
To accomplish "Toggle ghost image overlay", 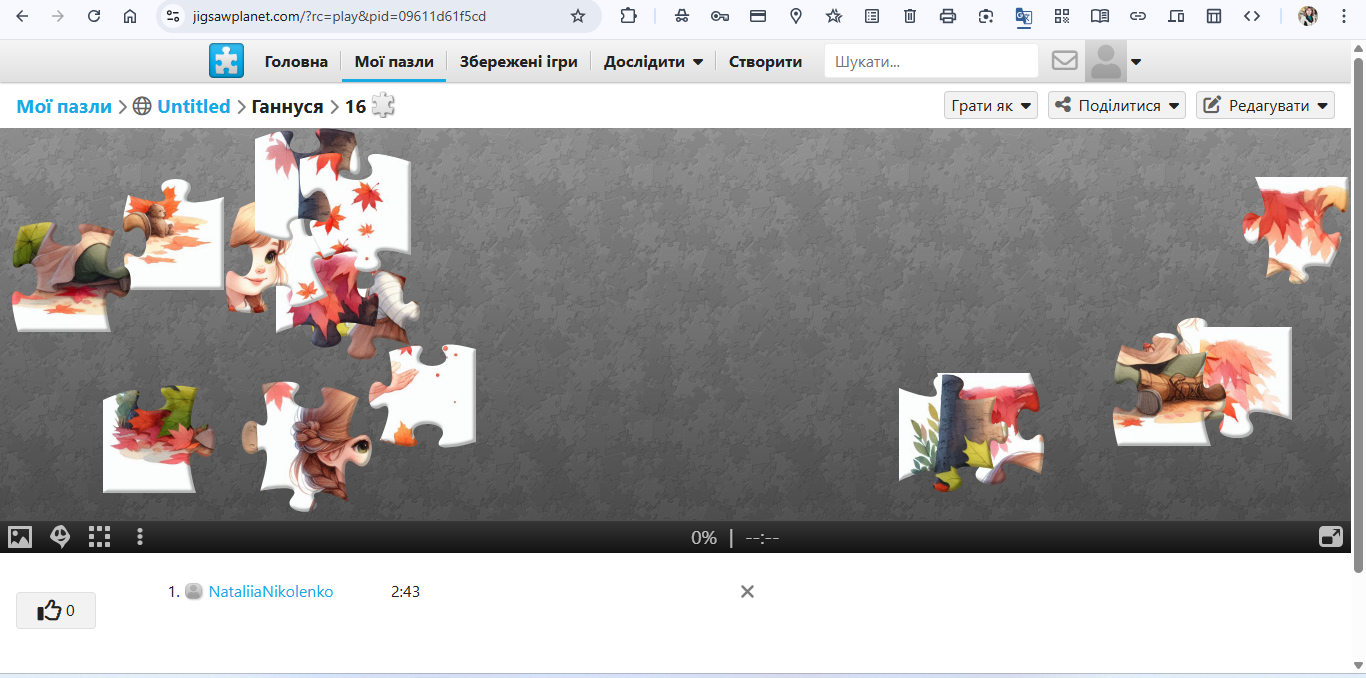I will pyautogui.click(x=60, y=537).
